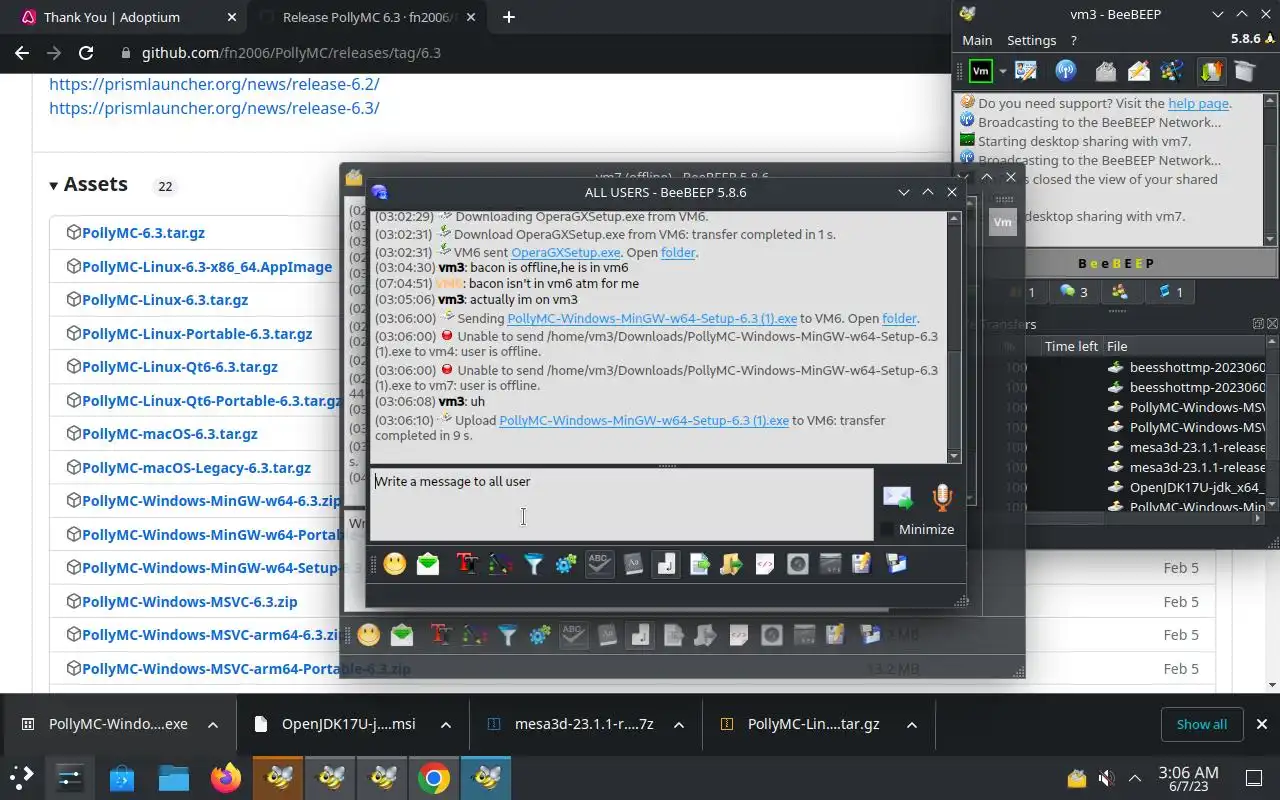Image resolution: width=1280 pixels, height=800 pixels.
Task: Click the message box 'Write a message to all user'
Action: point(622,505)
